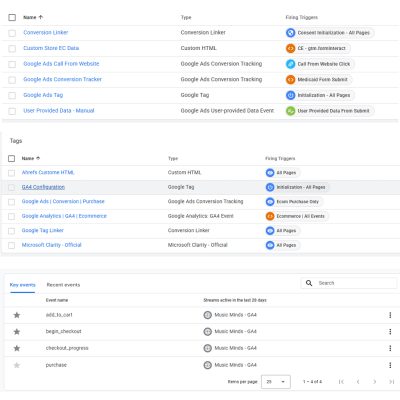Image resolution: width=400 pixels, height=400 pixels.
Task: Open the Microsoft Clarity - Official tag link
Action: pyautogui.click(x=52, y=245)
